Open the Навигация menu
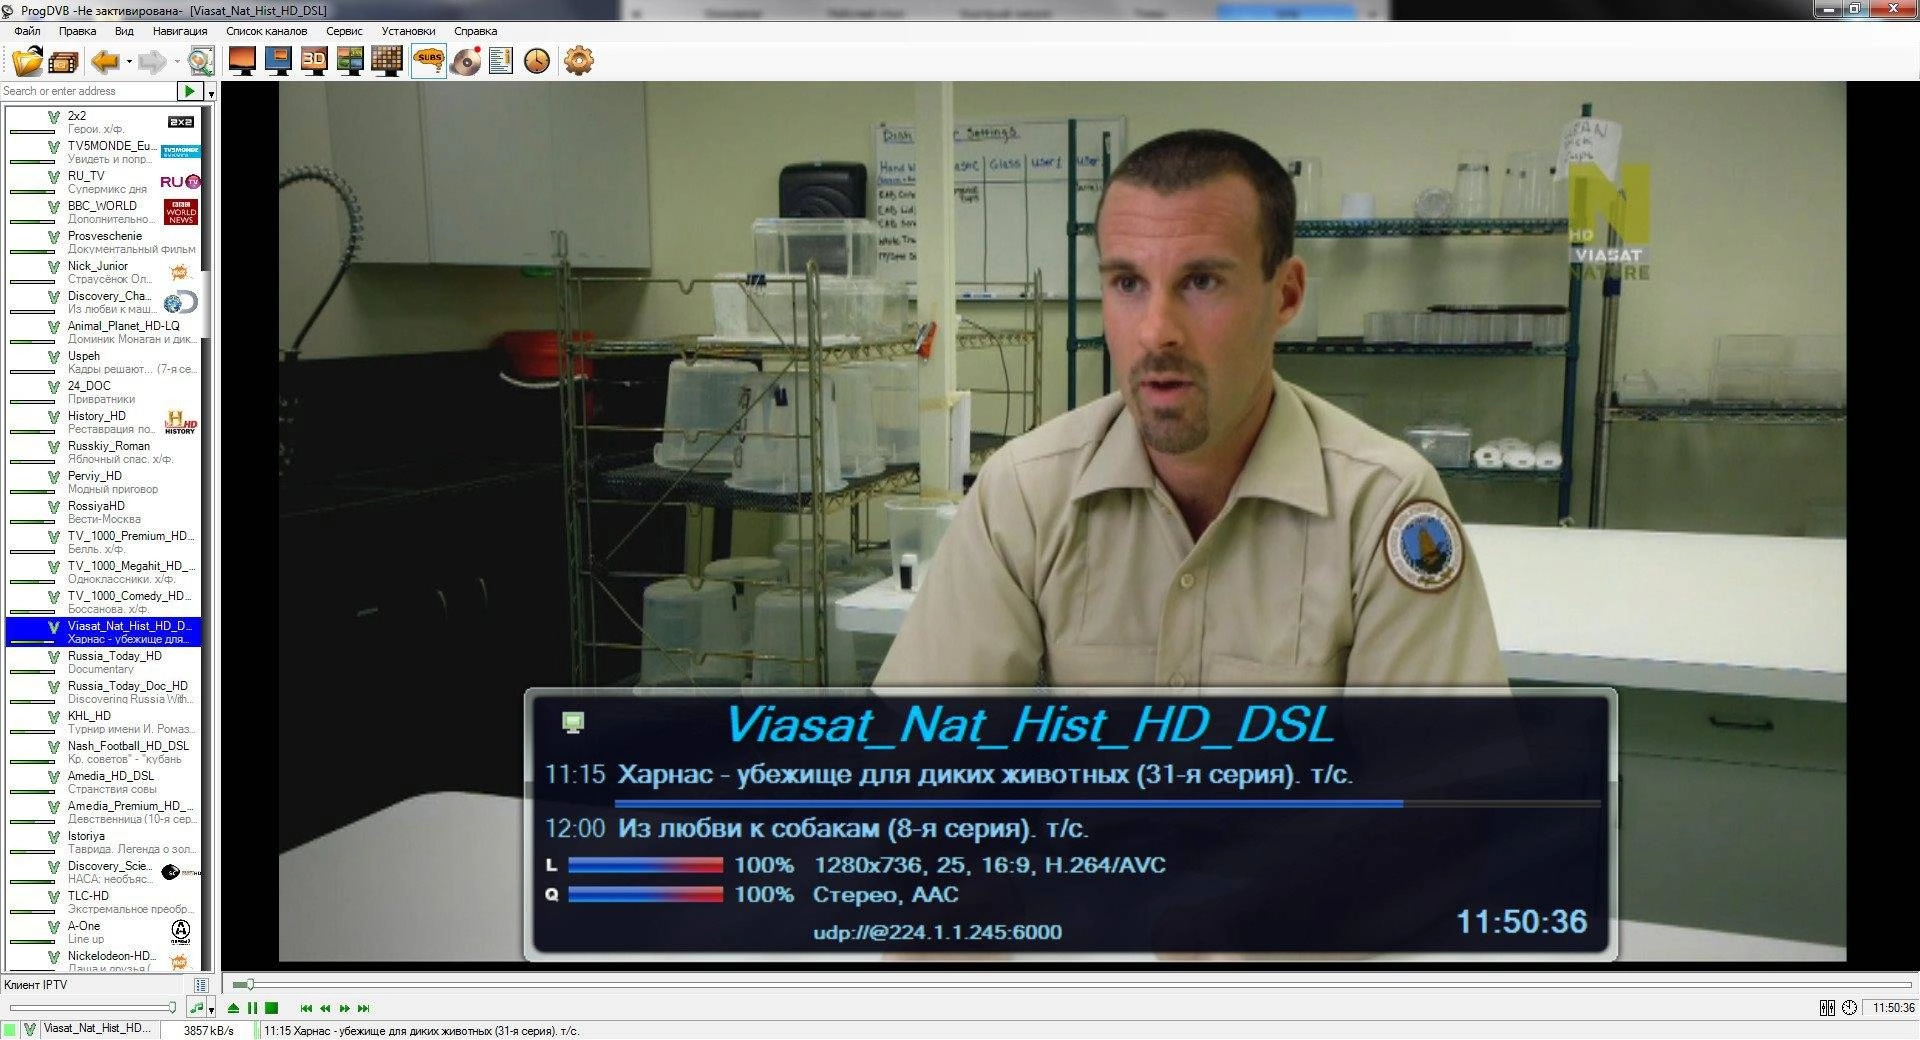 (x=180, y=31)
